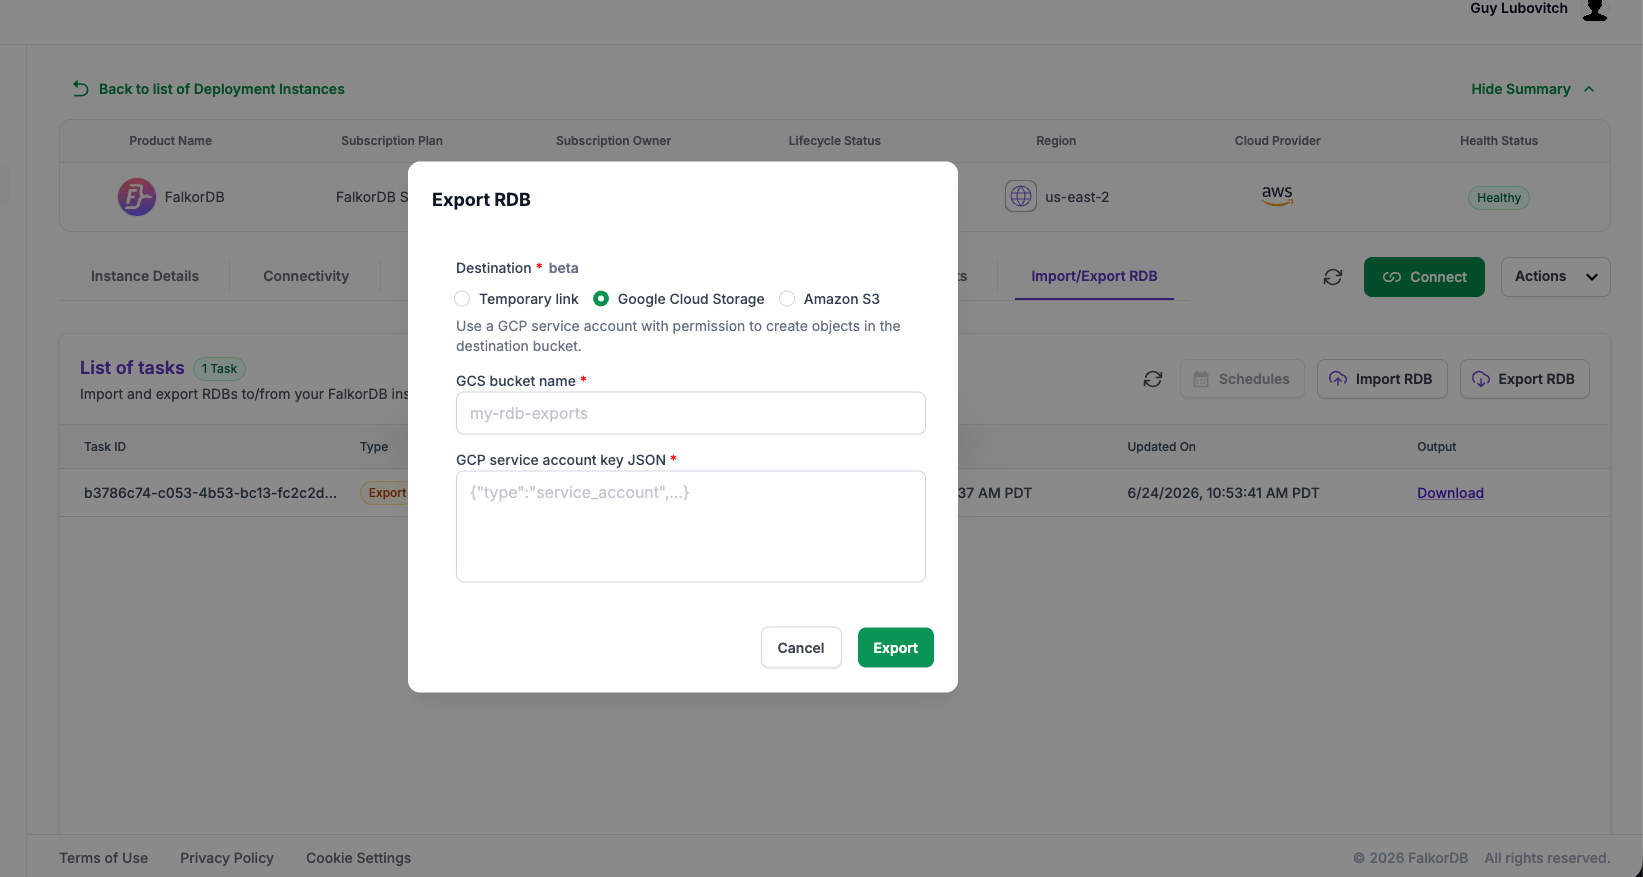This screenshot has height=877, width=1643.
Task: Click the Output column header
Action: [x=1436, y=447]
